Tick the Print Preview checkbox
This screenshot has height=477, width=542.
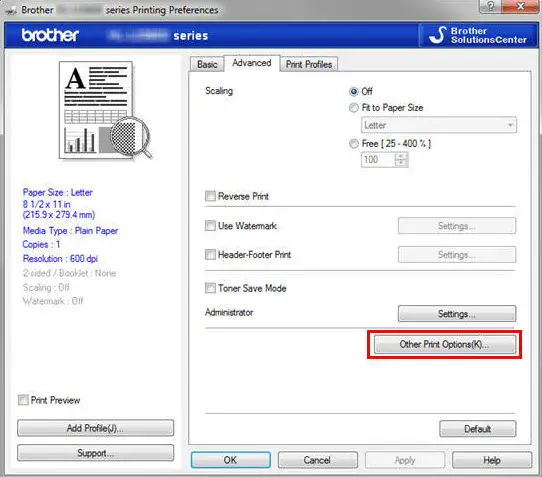coord(23,400)
